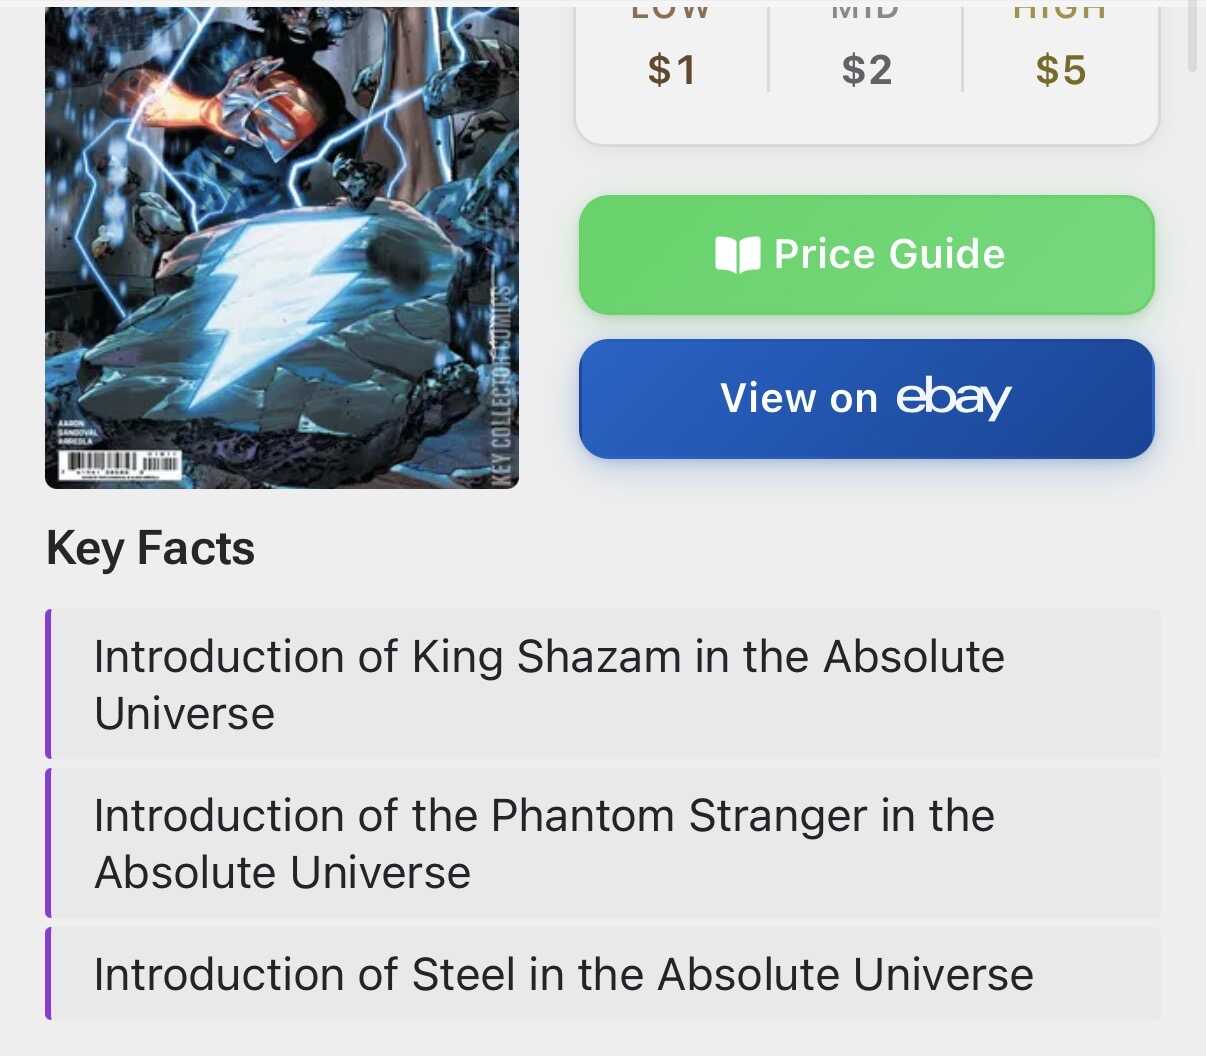Click the barcode on the comic cover
The height and width of the screenshot is (1056, 1206).
click(x=121, y=466)
